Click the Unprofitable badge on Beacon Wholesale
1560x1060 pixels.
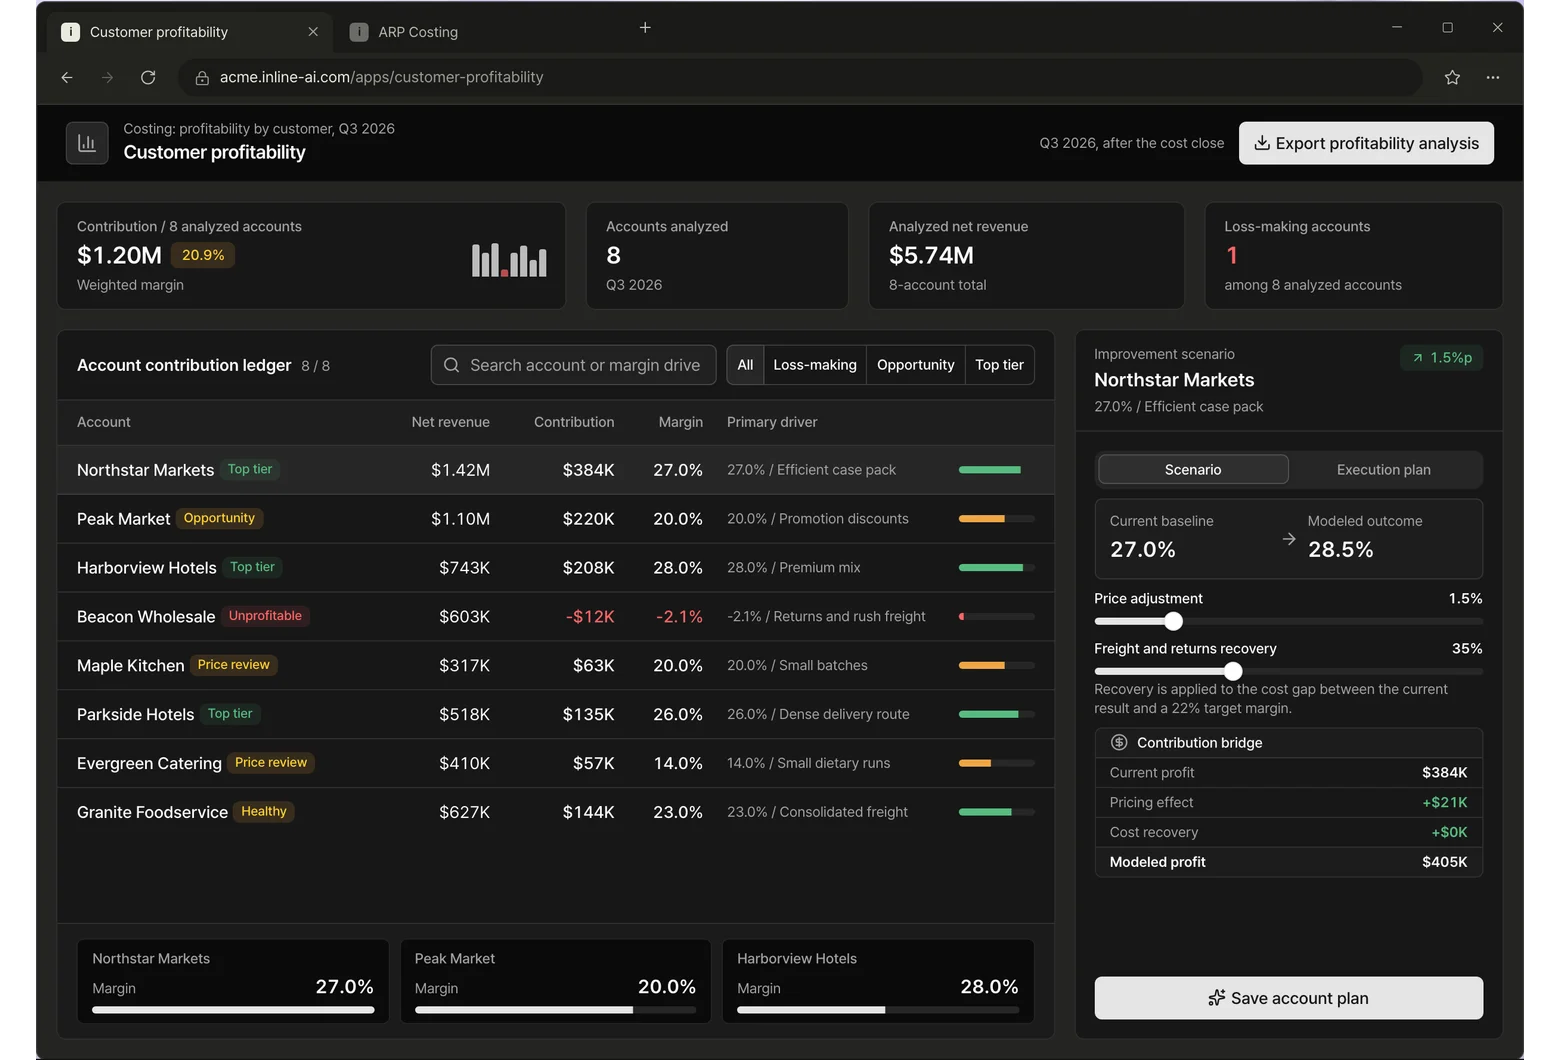tap(265, 616)
